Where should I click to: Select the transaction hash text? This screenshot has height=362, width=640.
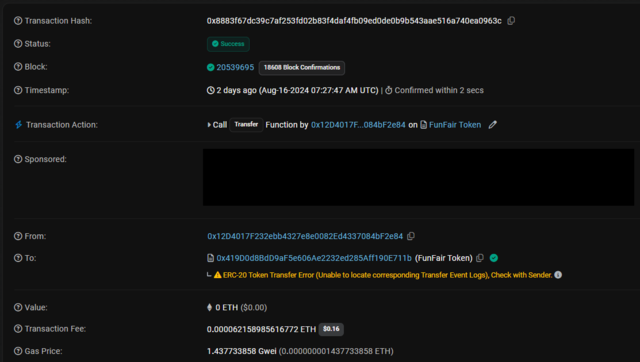354,21
